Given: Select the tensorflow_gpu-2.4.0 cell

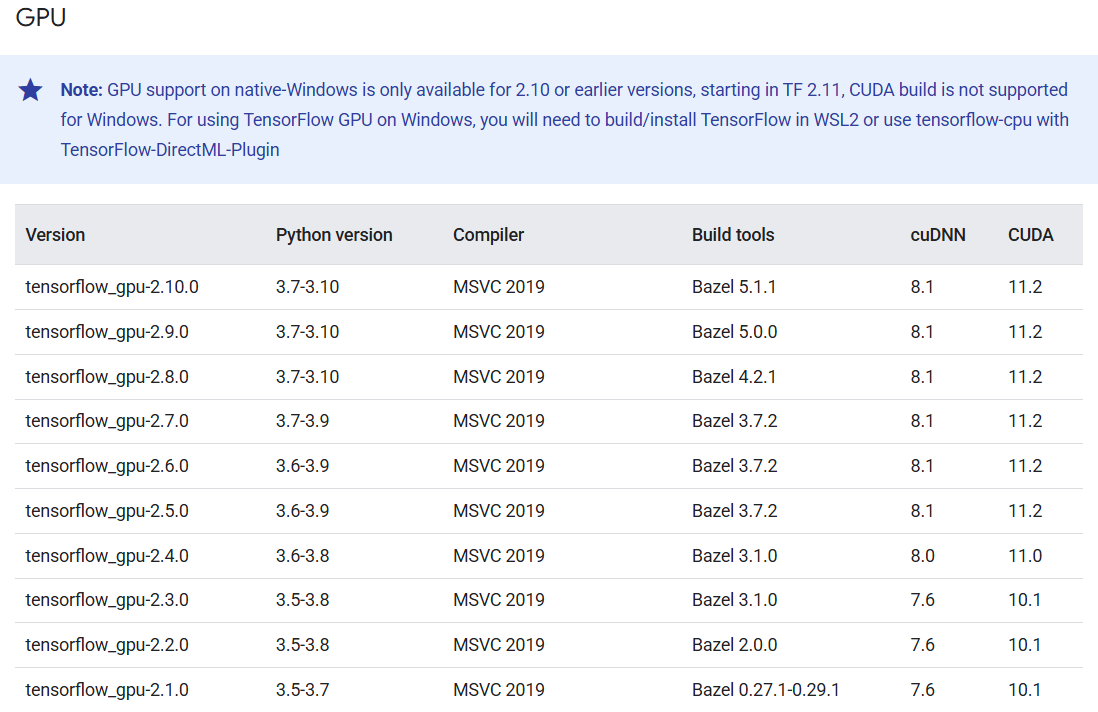Looking at the screenshot, I should coord(107,556).
